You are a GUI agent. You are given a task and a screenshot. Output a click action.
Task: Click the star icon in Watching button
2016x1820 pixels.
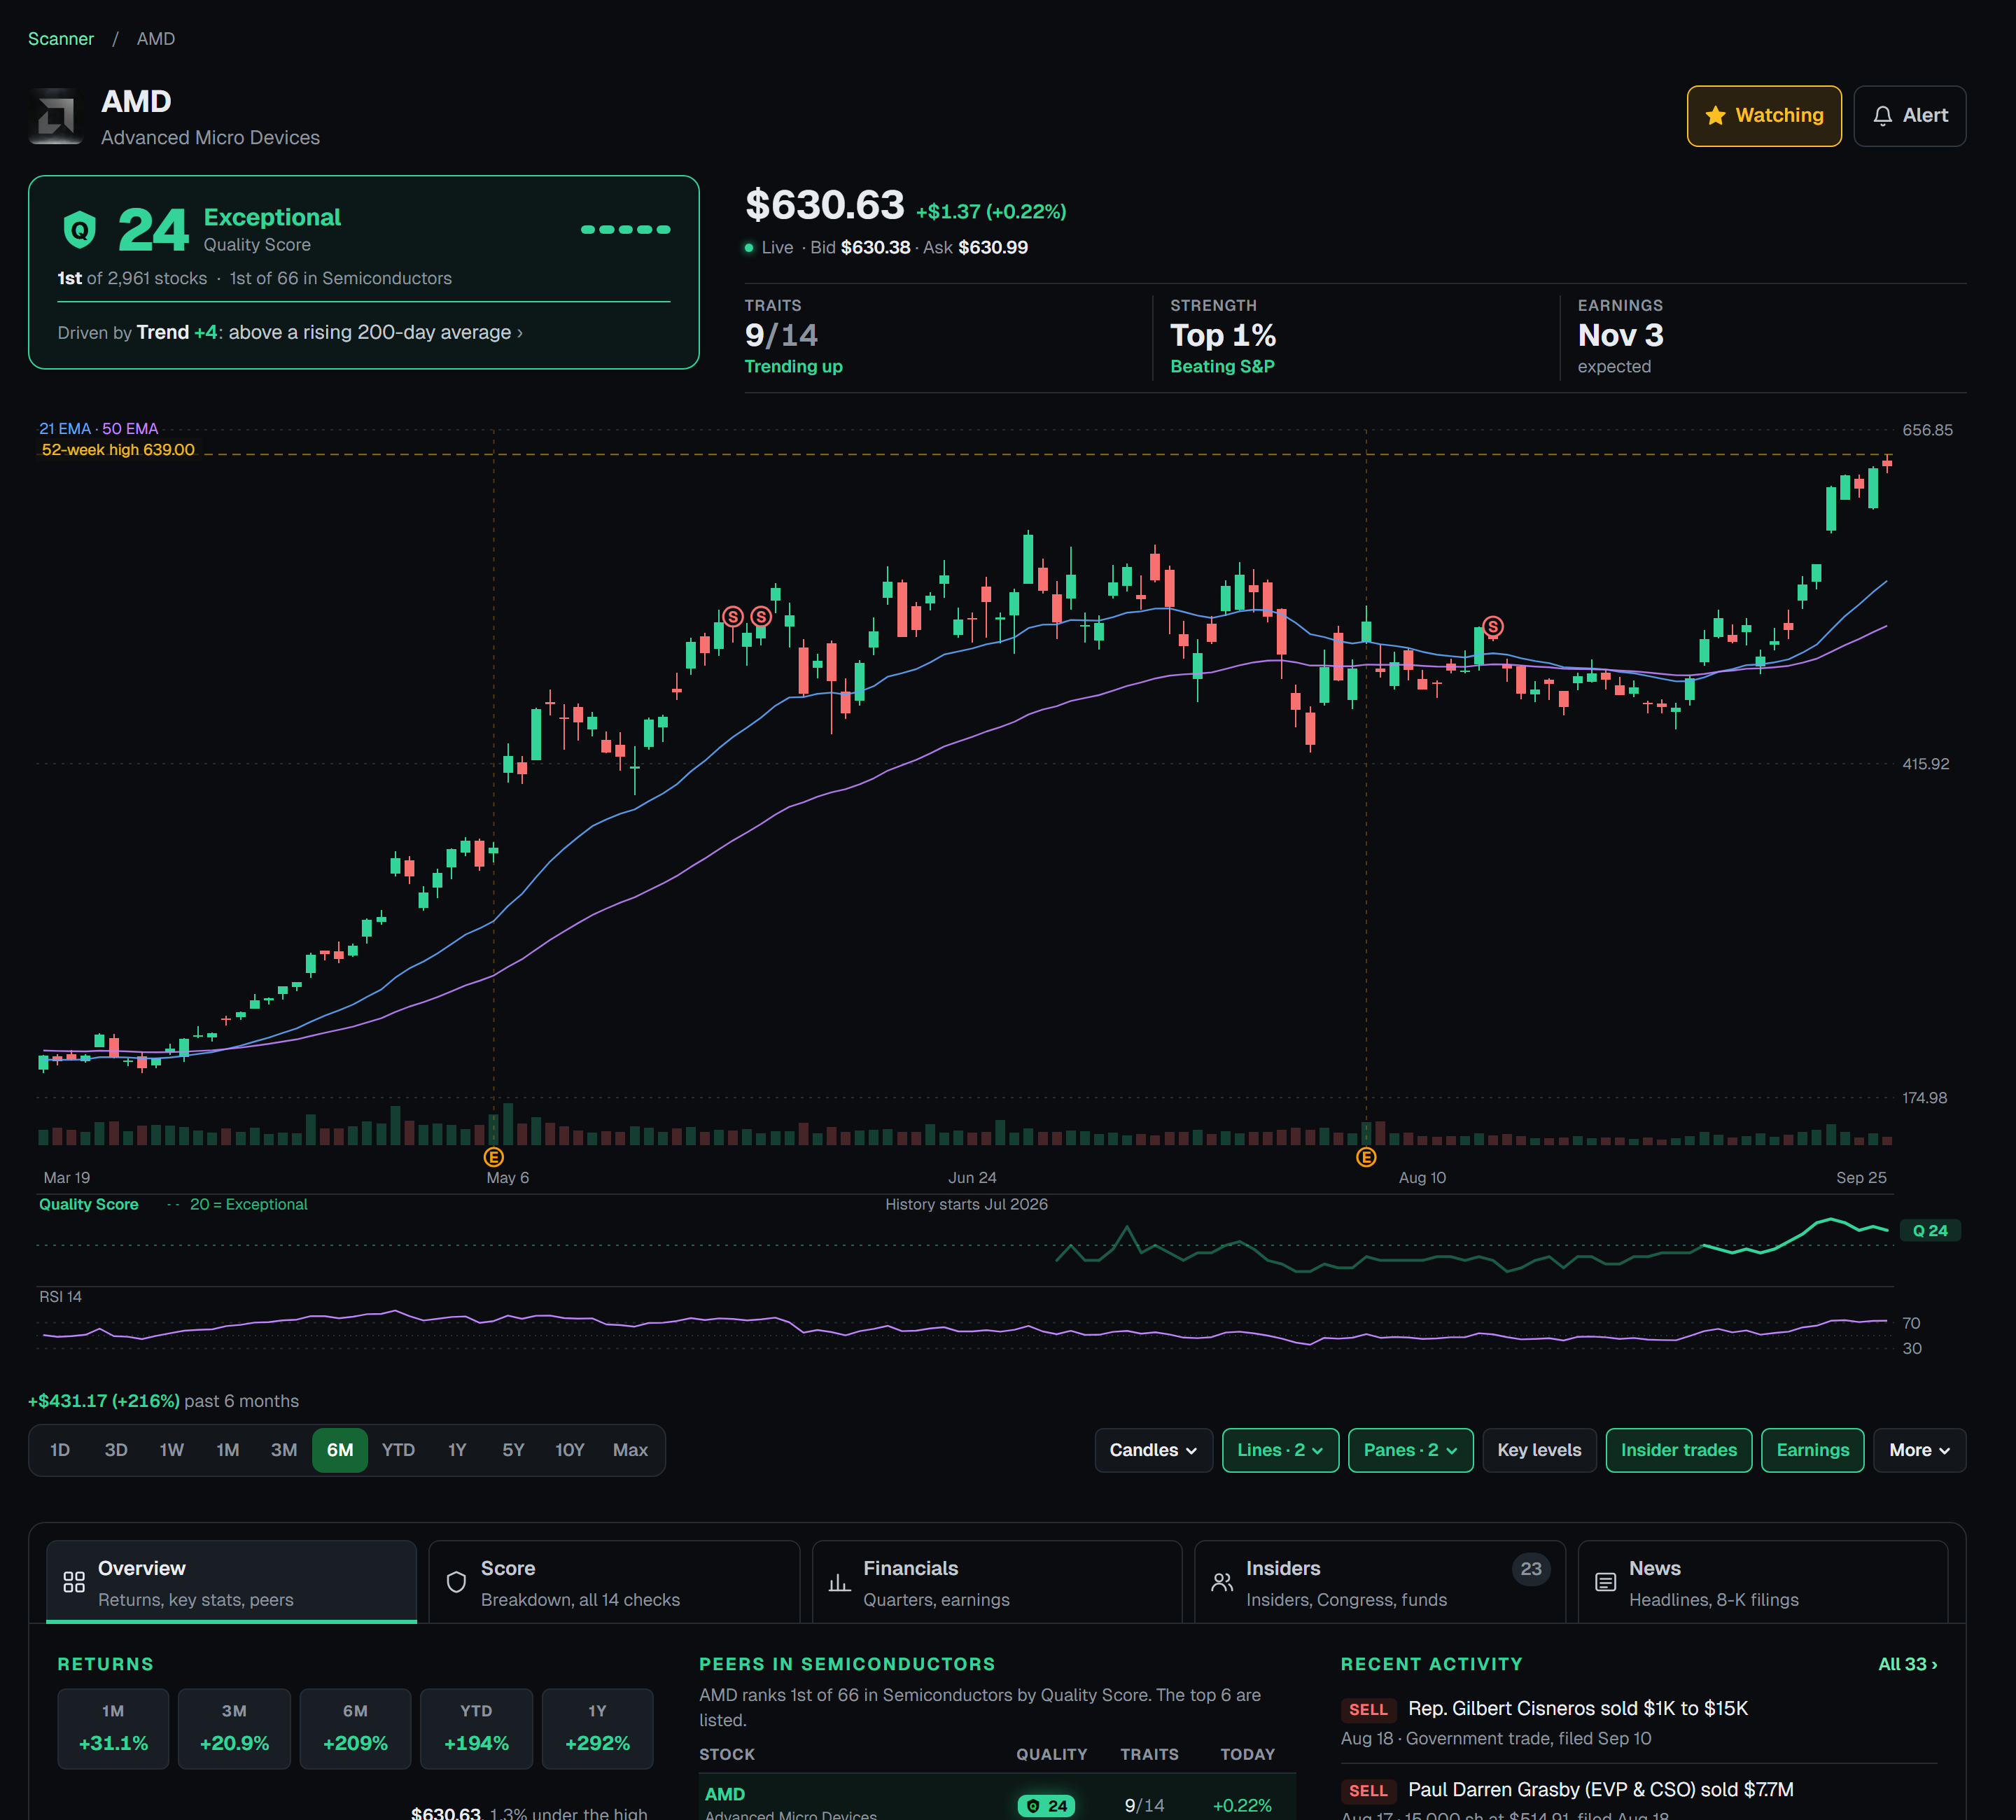point(1715,116)
